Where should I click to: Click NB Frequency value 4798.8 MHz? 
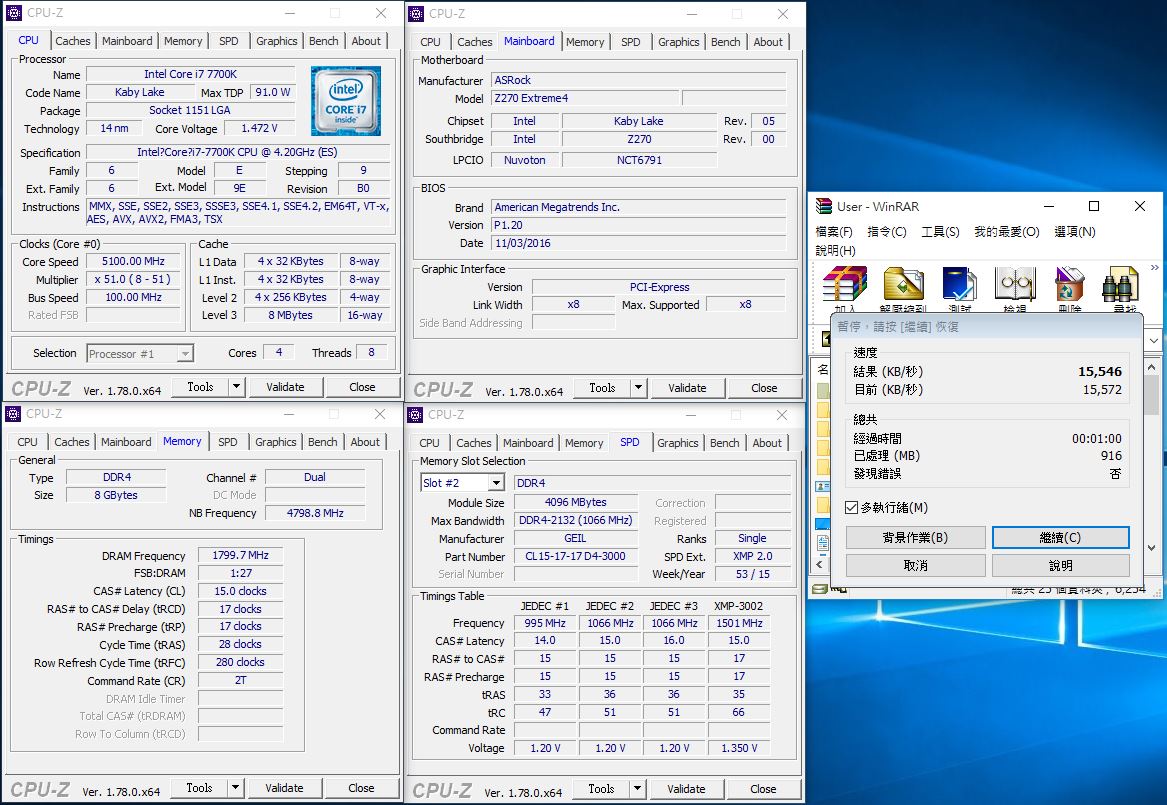click(x=315, y=513)
